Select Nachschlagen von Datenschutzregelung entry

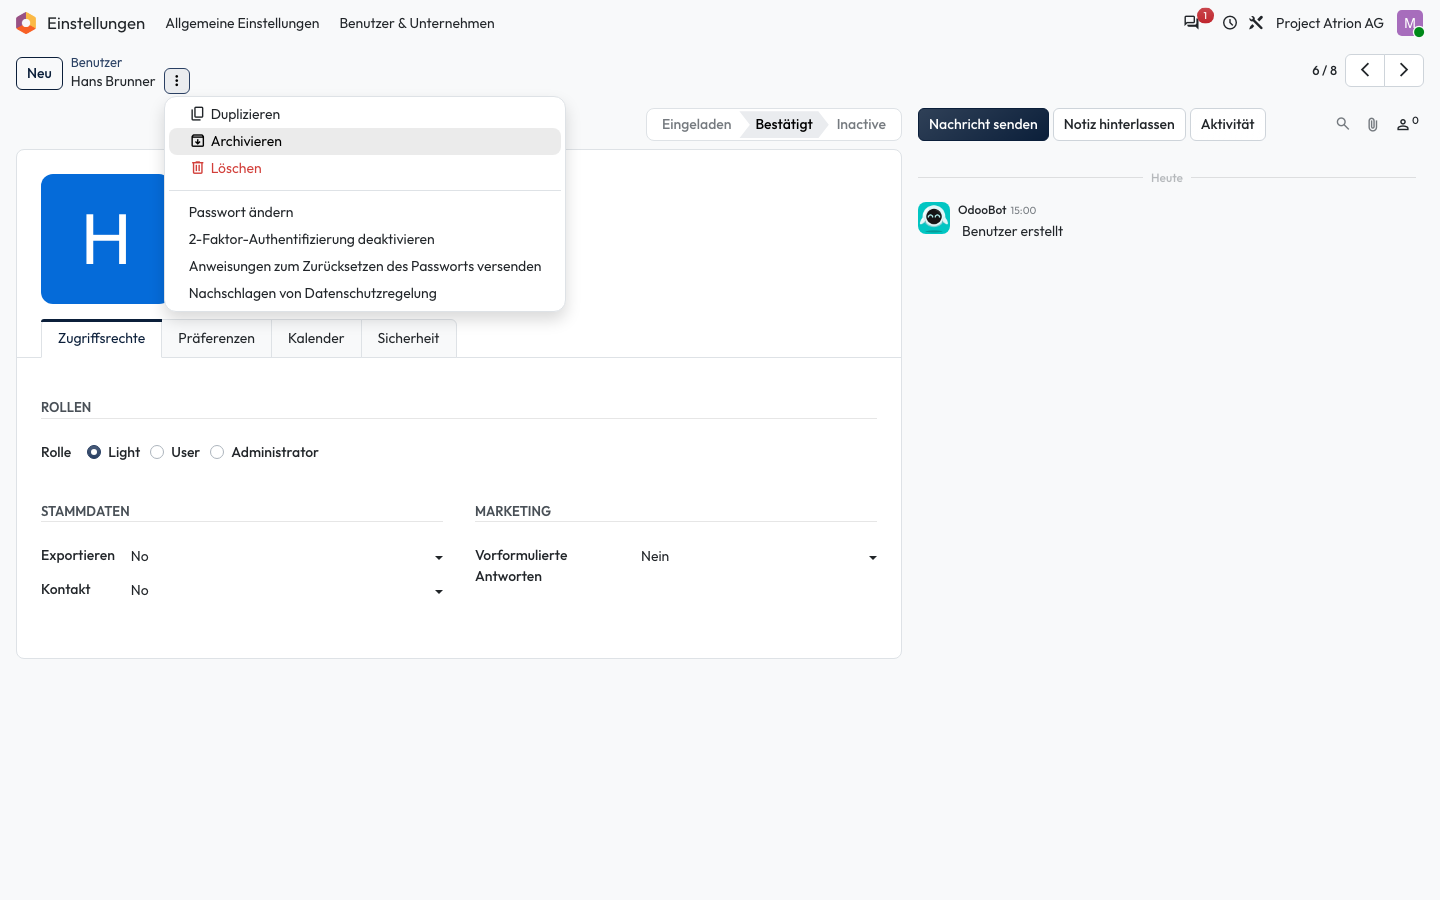(x=365, y=293)
